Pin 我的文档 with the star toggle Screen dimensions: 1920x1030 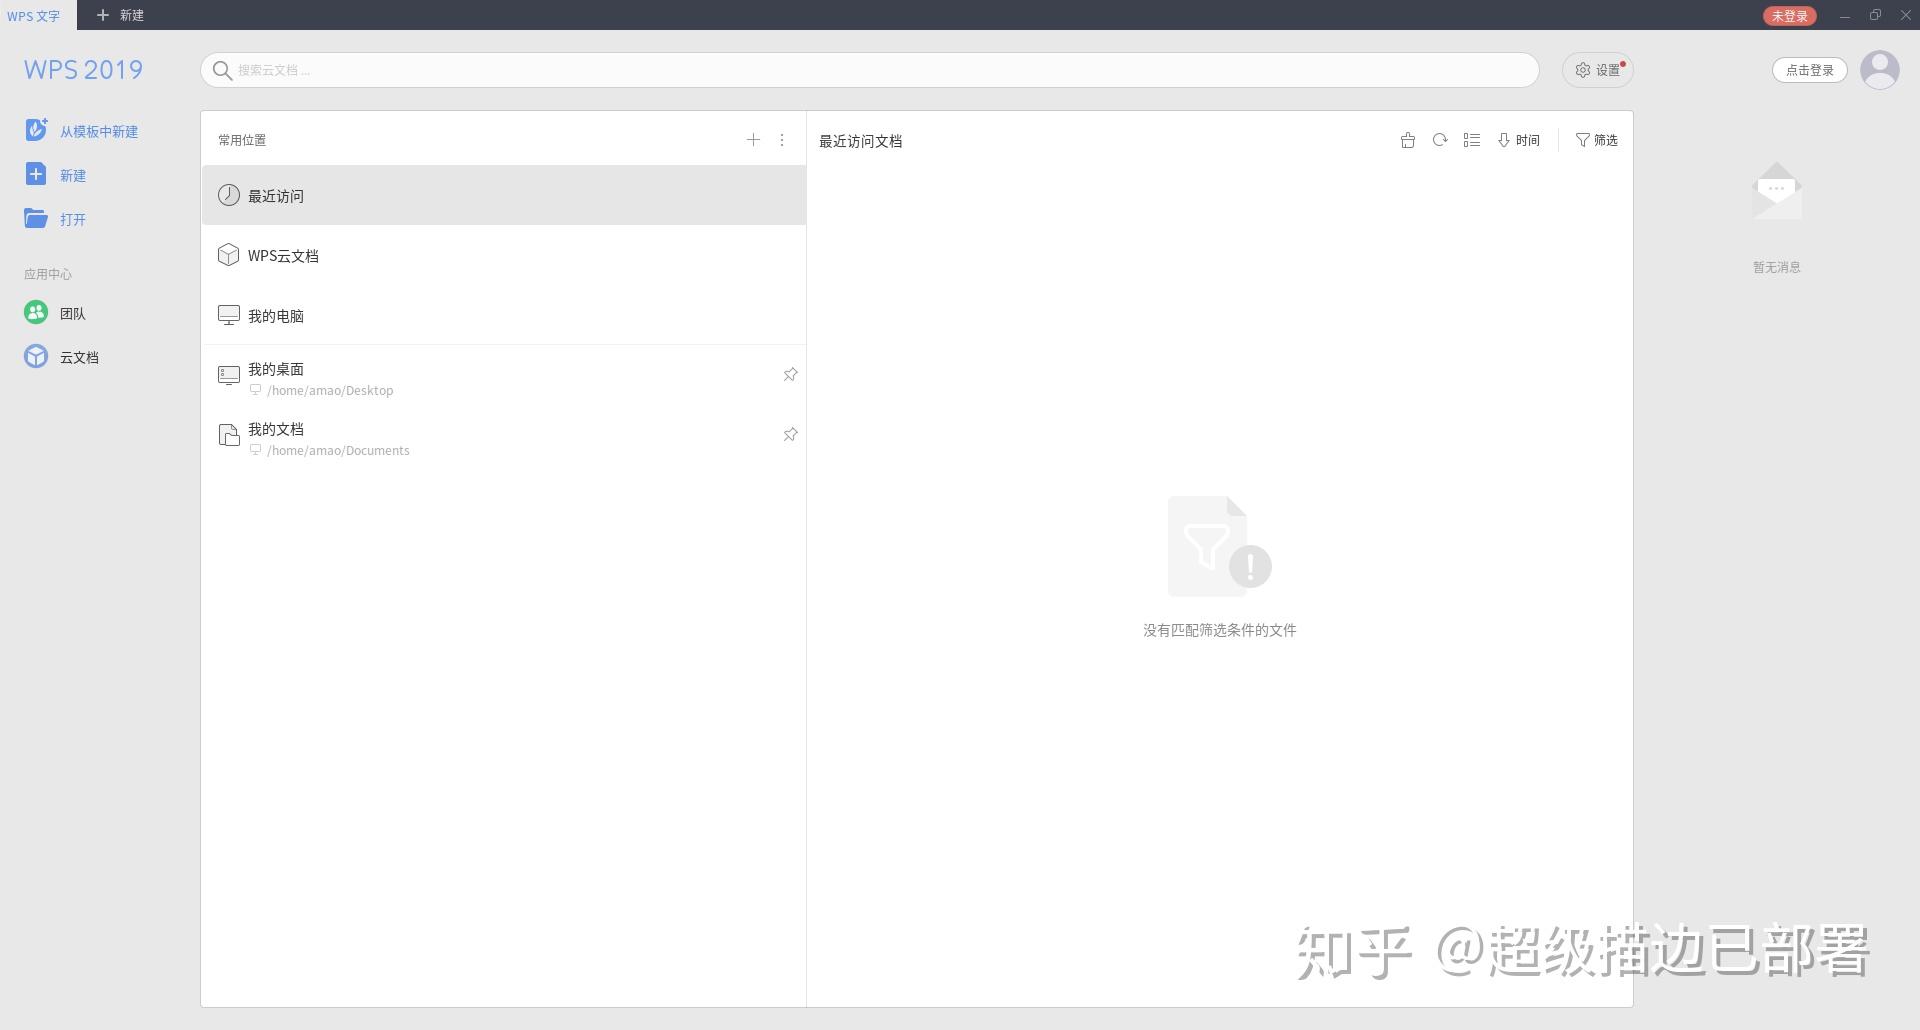(790, 434)
